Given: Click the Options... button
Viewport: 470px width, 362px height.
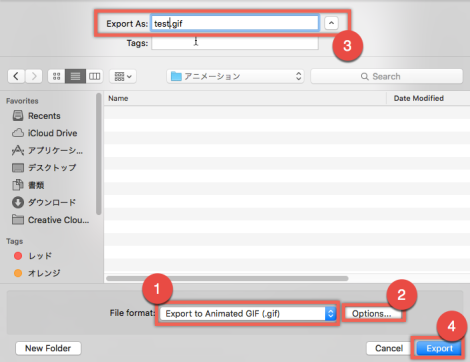Looking at the screenshot, I should (372, 314).
